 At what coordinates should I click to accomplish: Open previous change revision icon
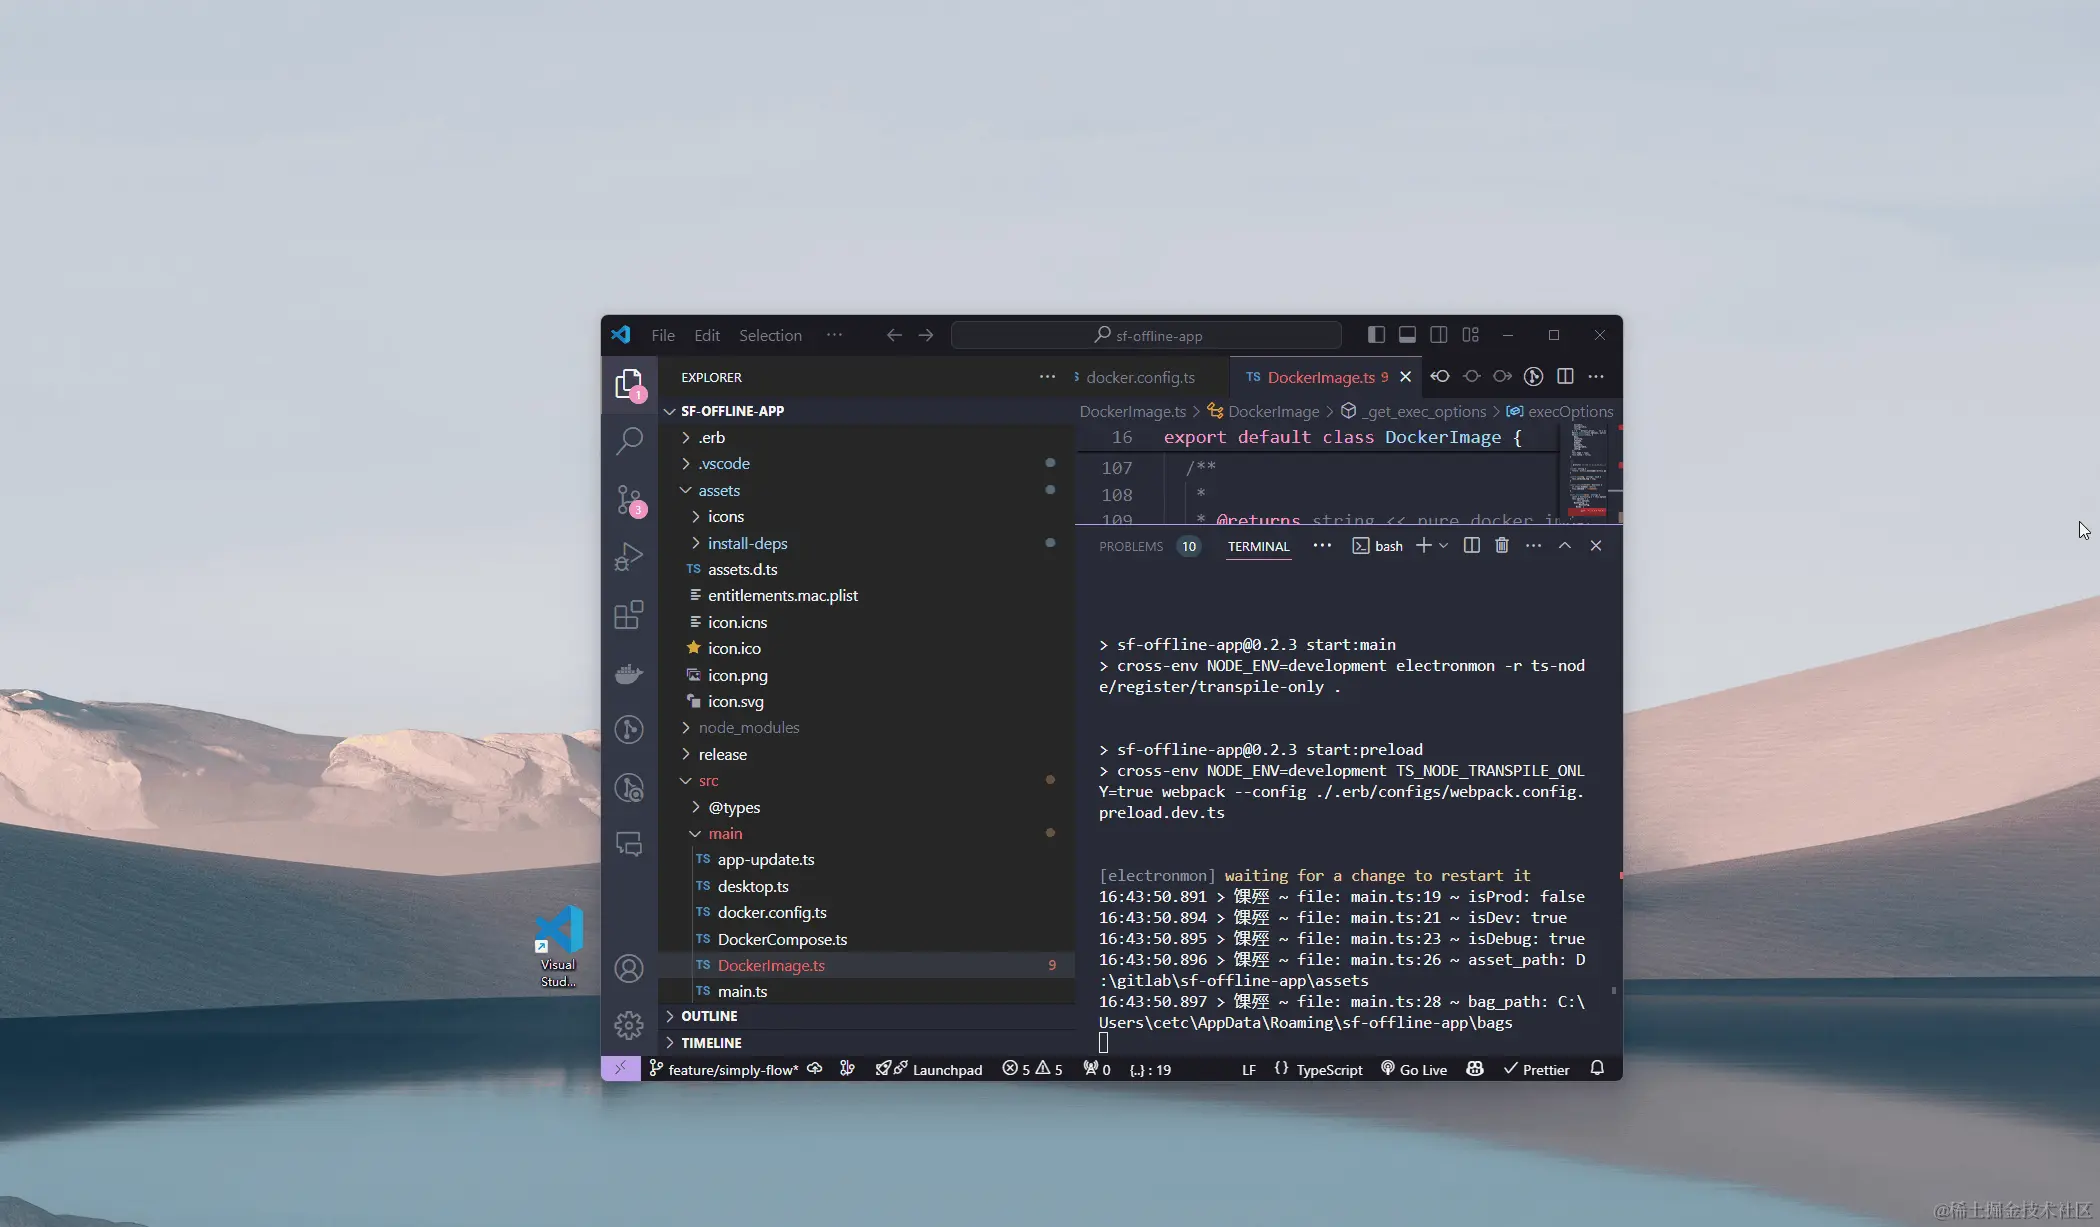point(1440,377)
